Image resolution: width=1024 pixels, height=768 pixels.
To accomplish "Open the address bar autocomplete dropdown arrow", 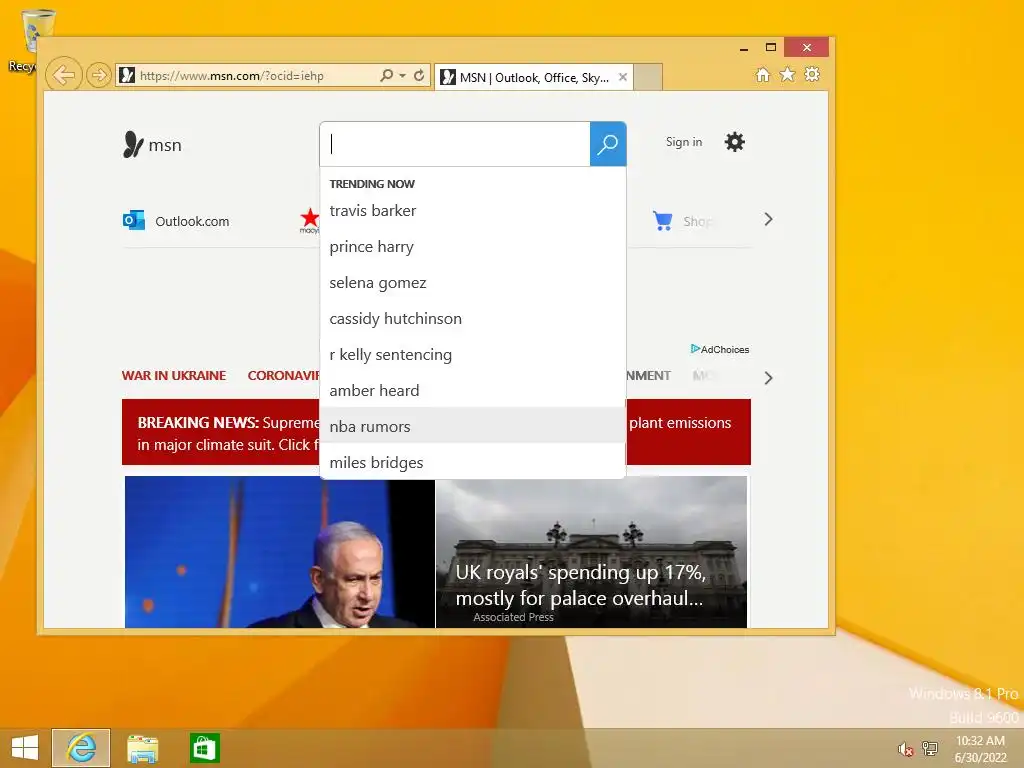I will click(402, 76).
